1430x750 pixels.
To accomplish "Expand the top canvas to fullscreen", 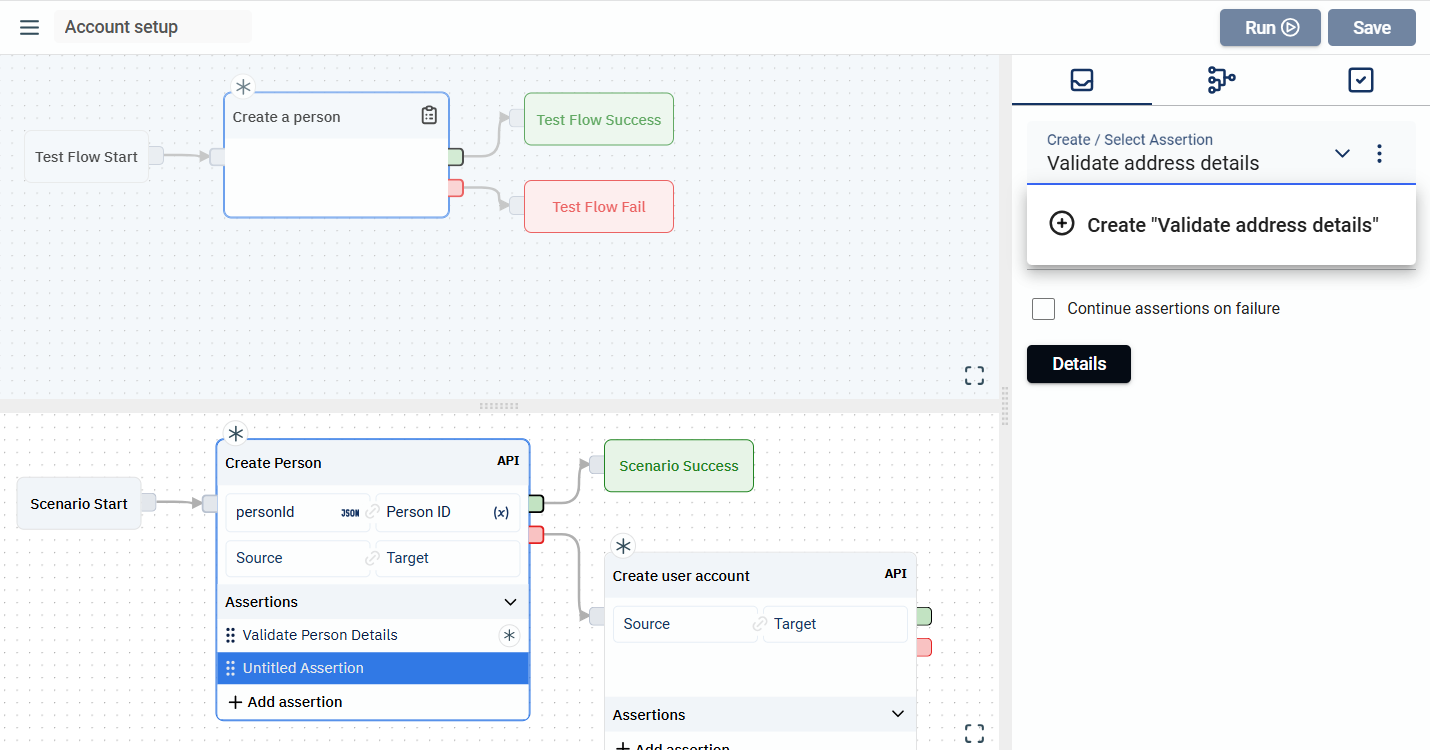I will [x=974, y=376].
